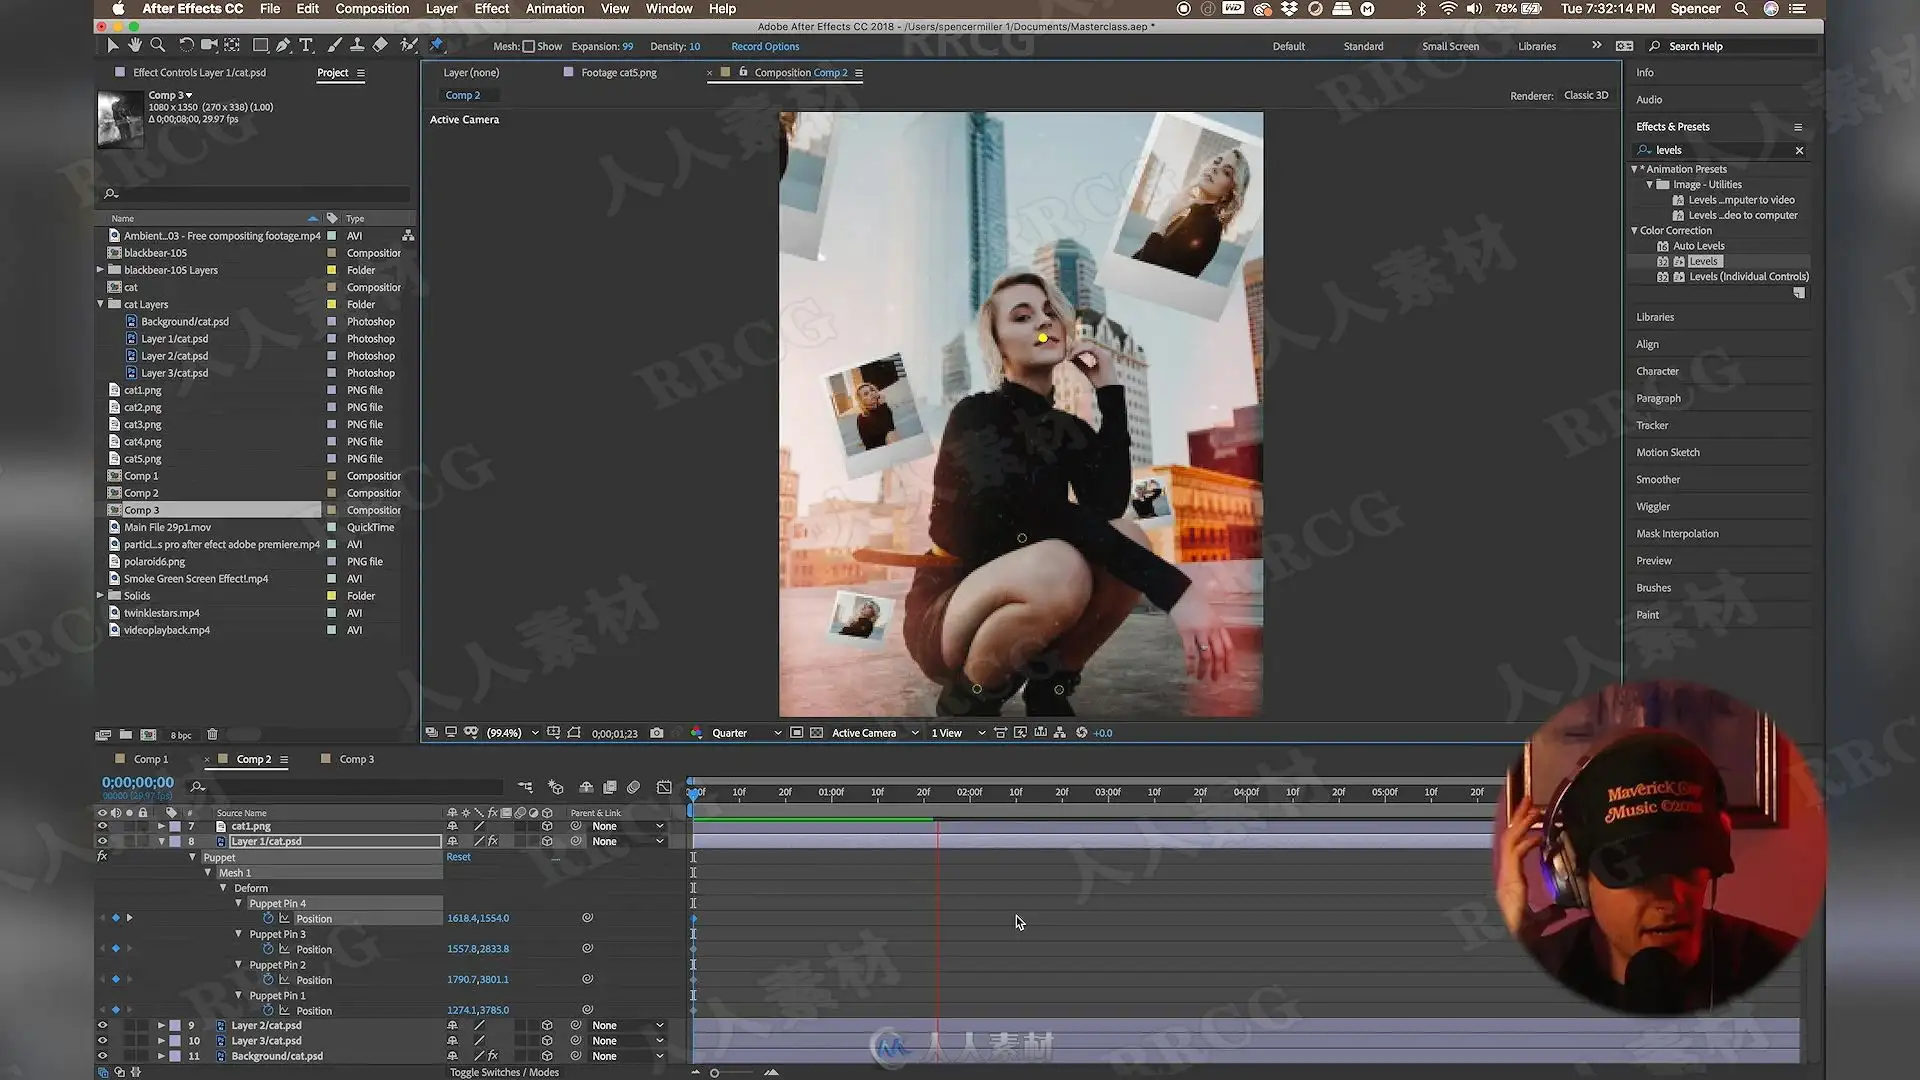Screen dimensions: 1920x1080
Task: Toggle Puppet Pin 1 Position stopwatch
Action: pyautogui.click(x=268, y=1010)
